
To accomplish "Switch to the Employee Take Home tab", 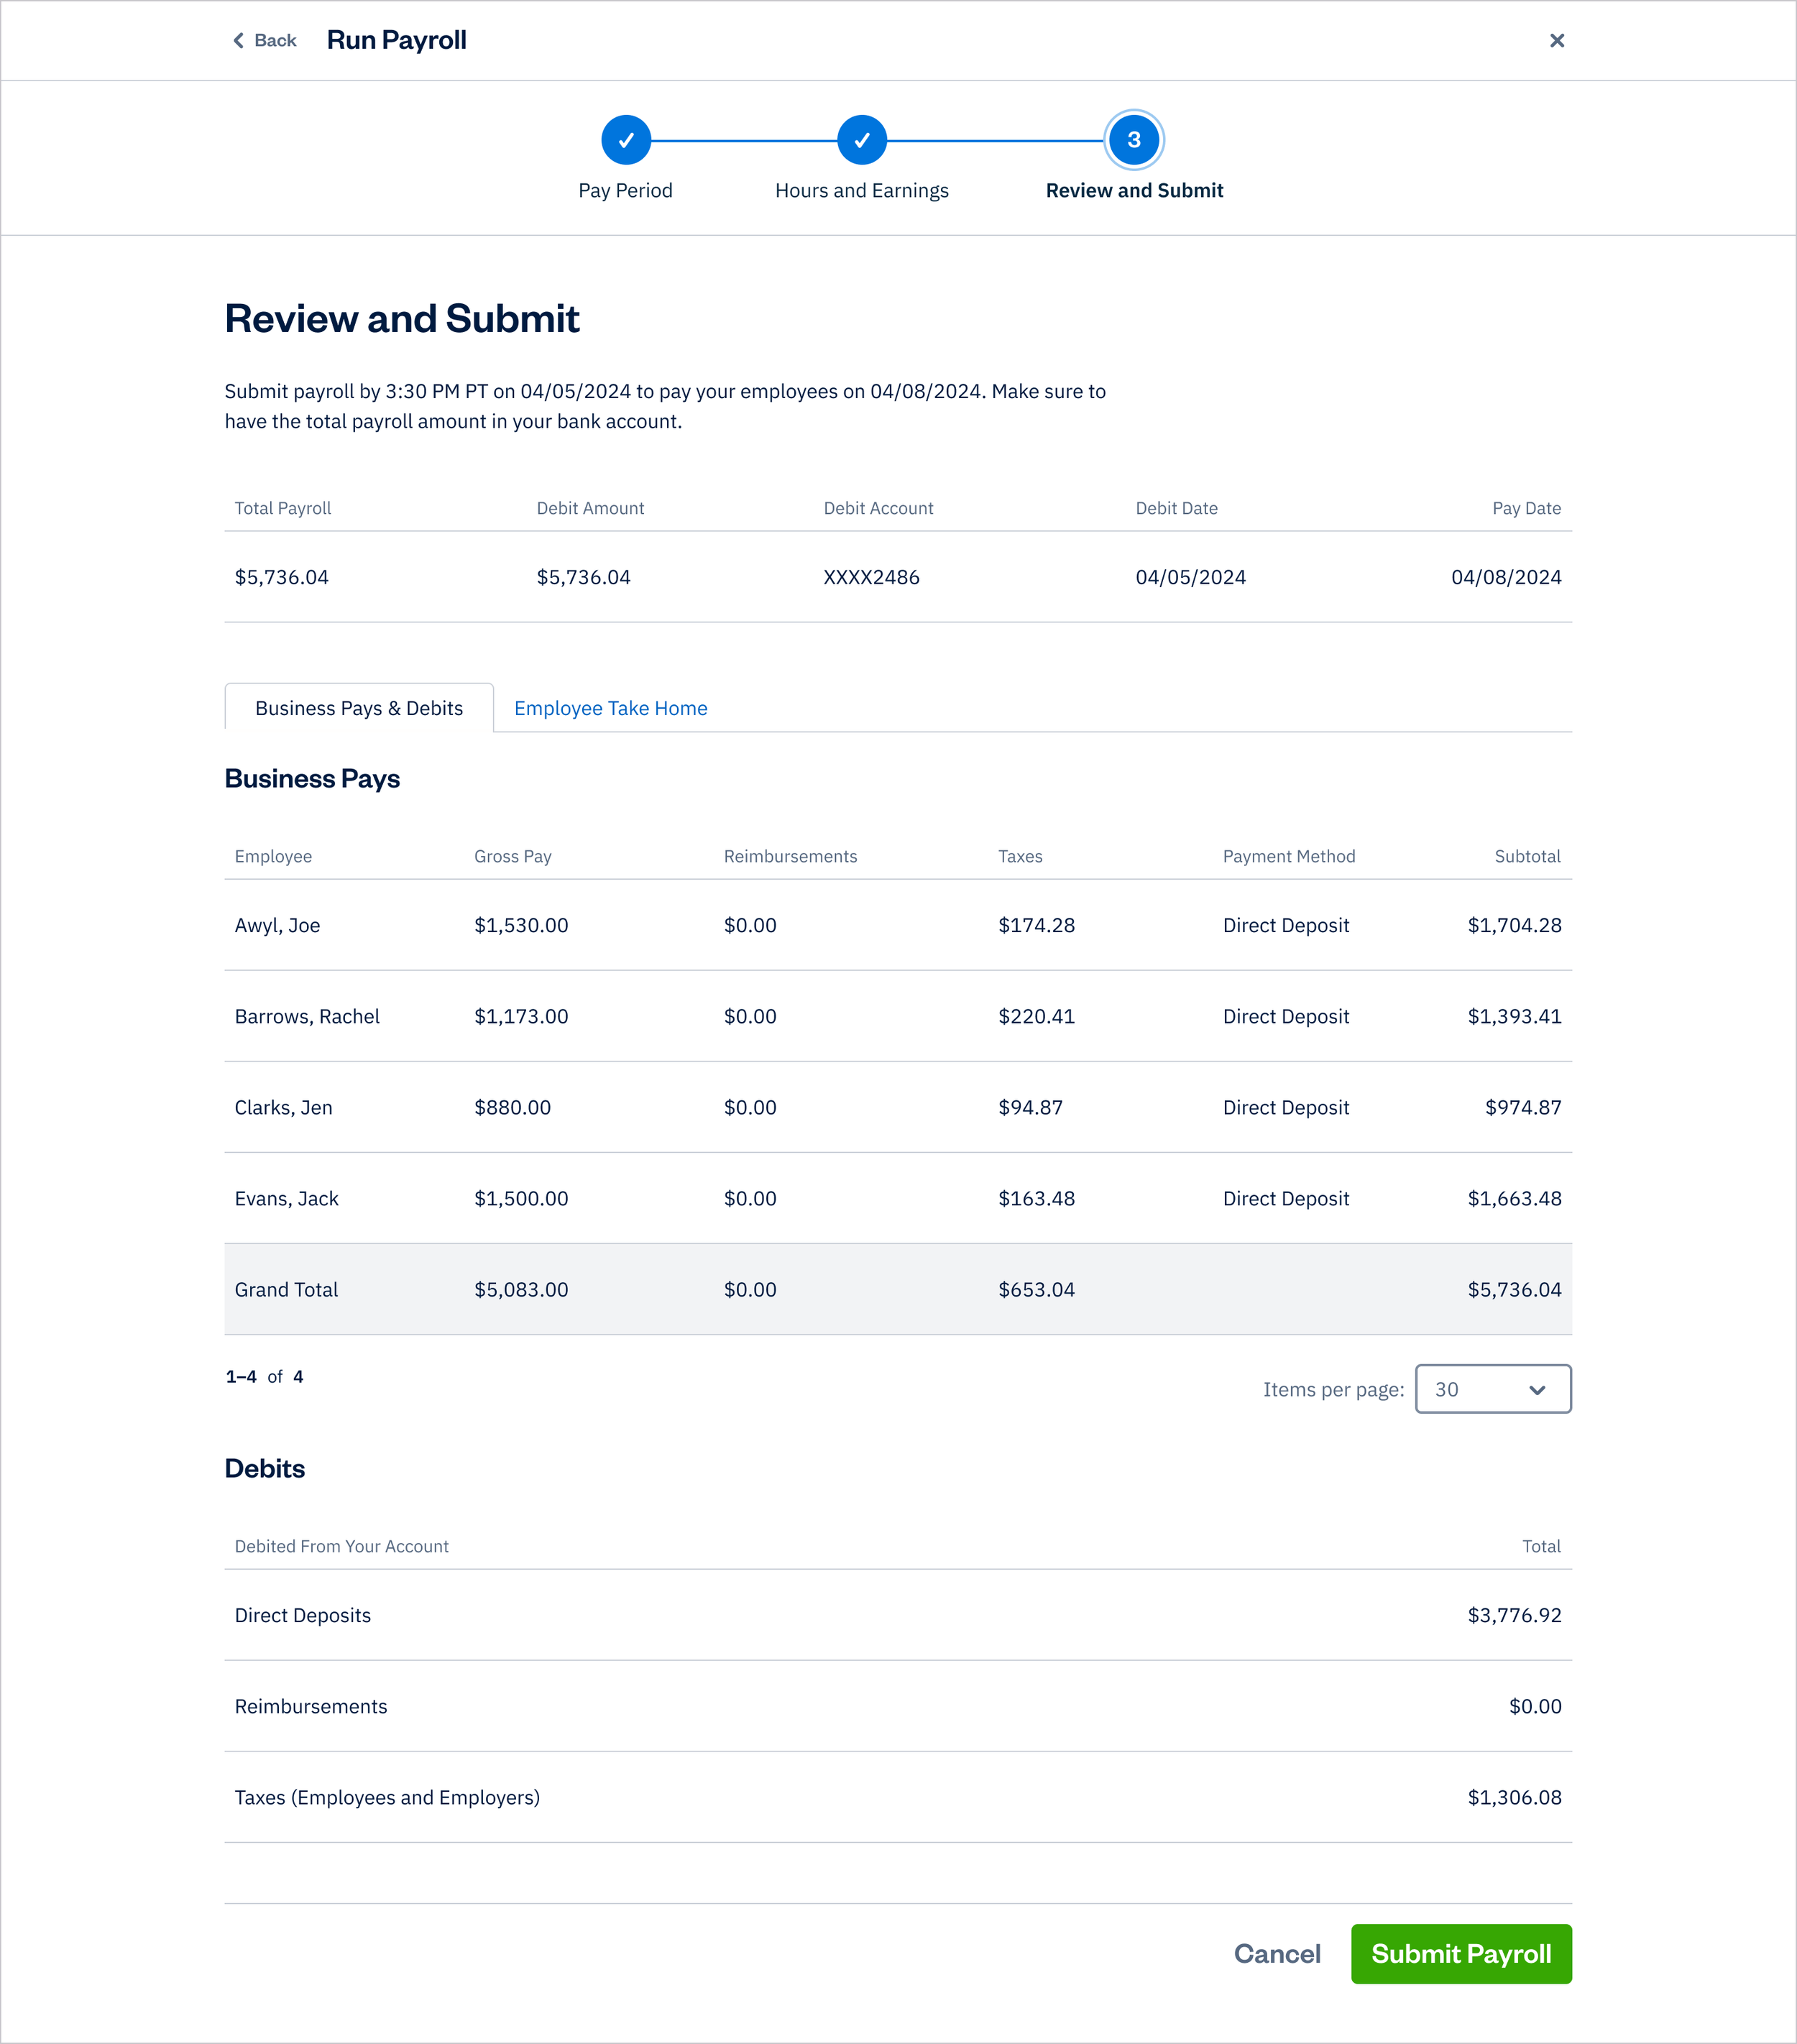I will pos(610,708).
